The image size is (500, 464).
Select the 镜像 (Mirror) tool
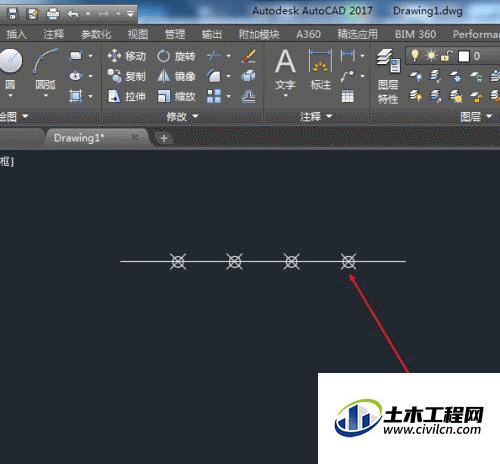tap(176, 76)
